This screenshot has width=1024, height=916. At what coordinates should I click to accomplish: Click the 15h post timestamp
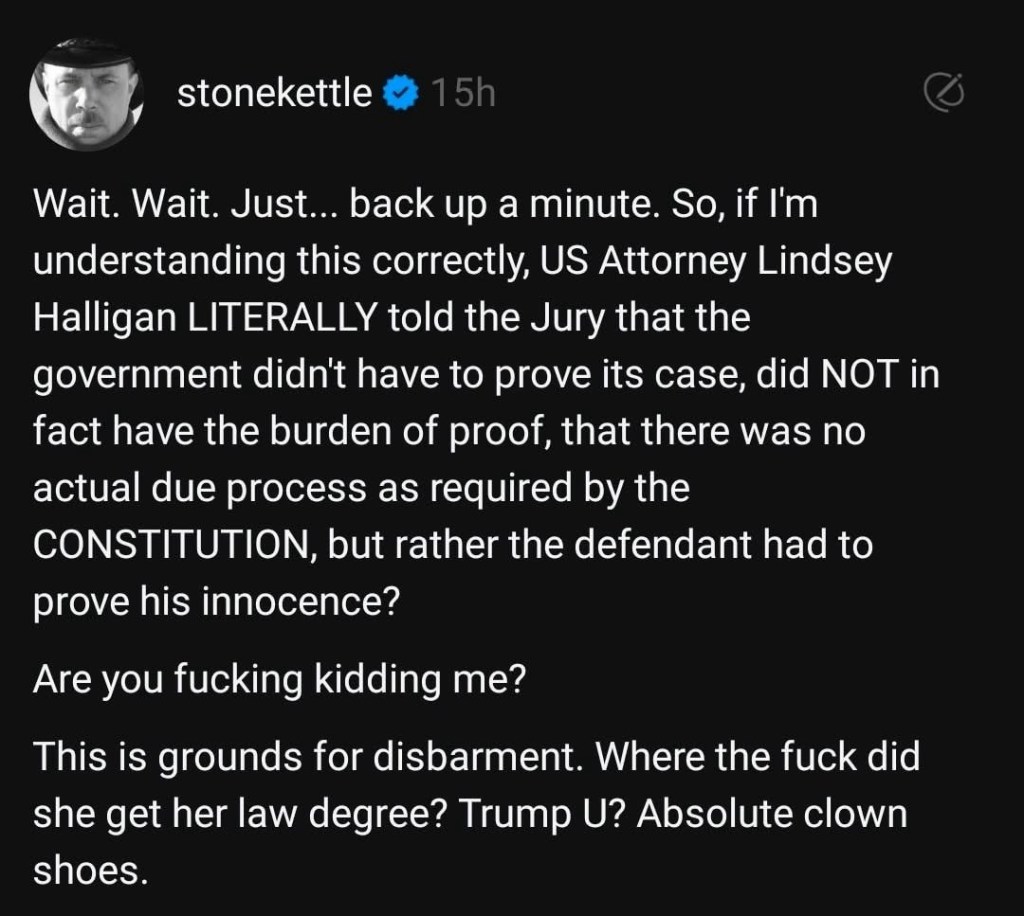click(463, 94)
